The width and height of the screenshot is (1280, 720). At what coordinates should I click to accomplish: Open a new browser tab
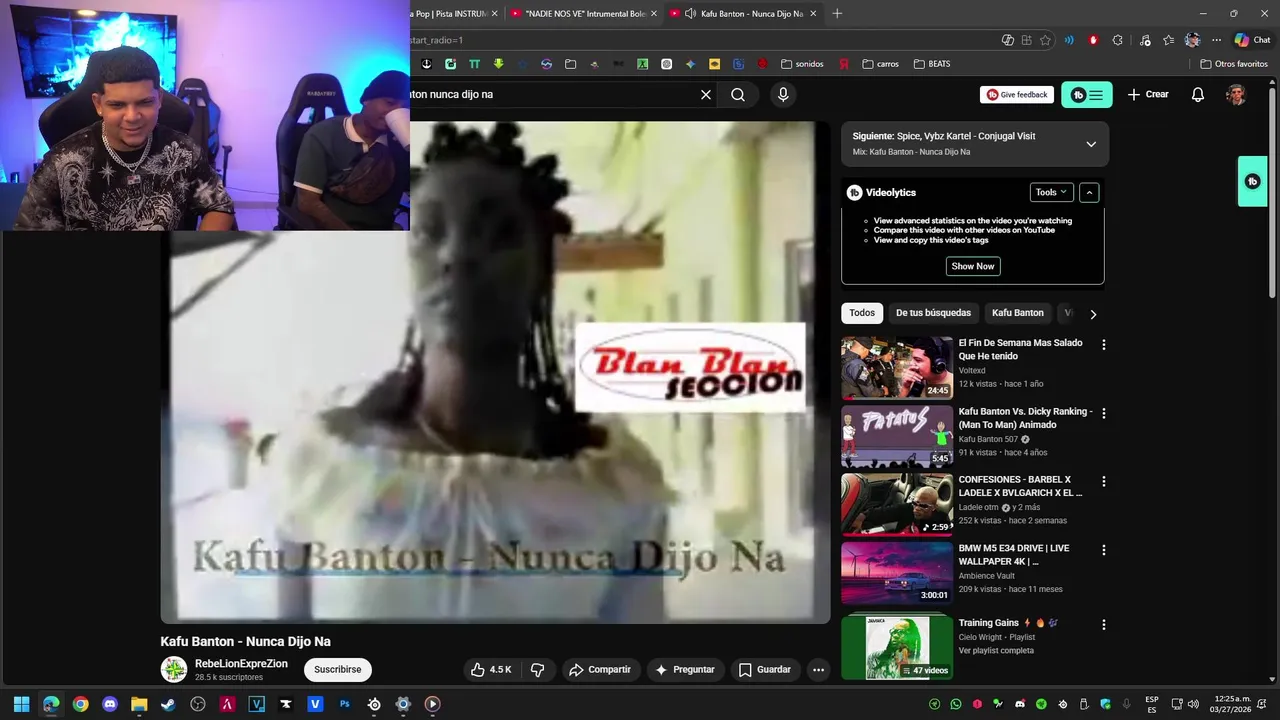(837, 14)
